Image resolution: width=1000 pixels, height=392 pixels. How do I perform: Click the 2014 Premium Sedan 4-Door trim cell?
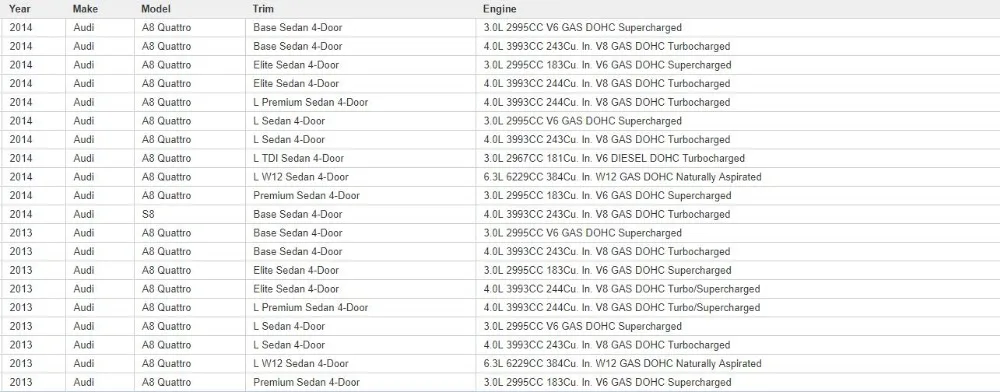(x=306, y=196)
